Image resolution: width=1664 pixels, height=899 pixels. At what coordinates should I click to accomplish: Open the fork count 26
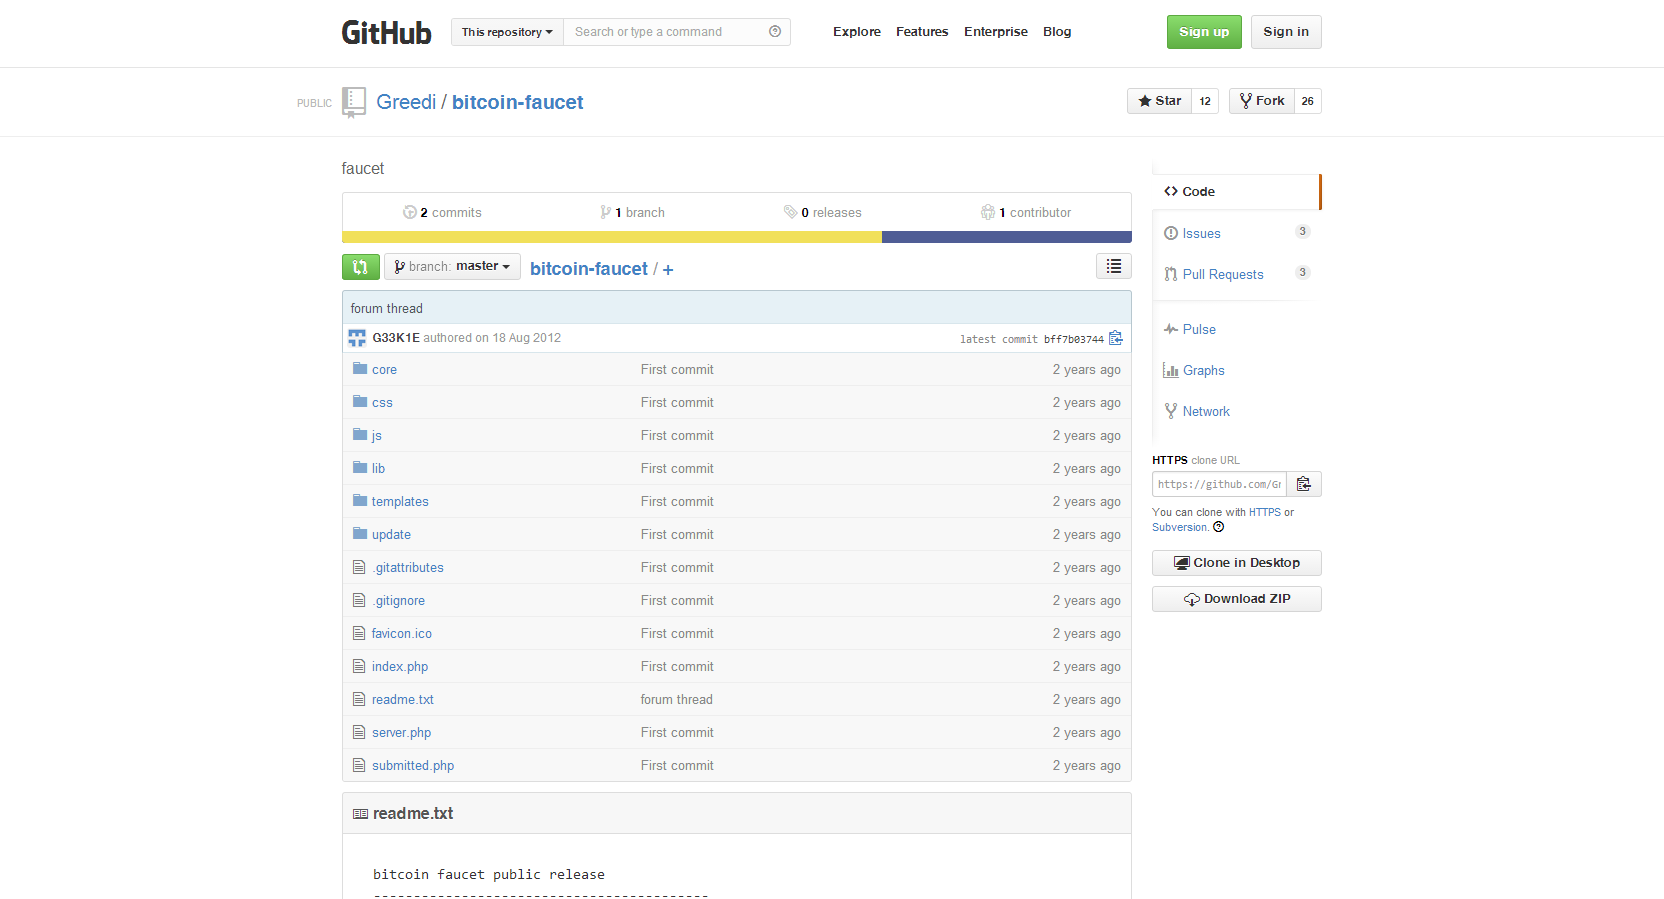pyautogui.click(x=1308, y=101)
